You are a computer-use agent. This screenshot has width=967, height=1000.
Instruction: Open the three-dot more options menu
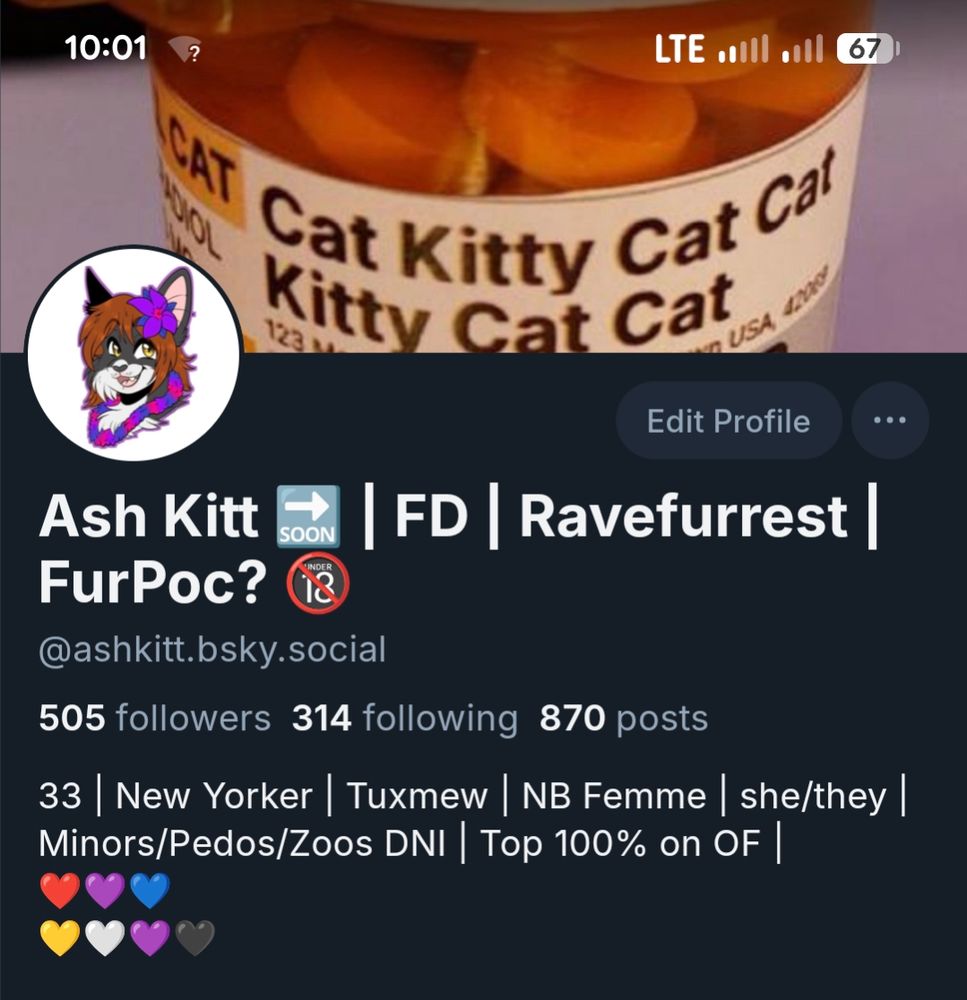pos(890,421)
